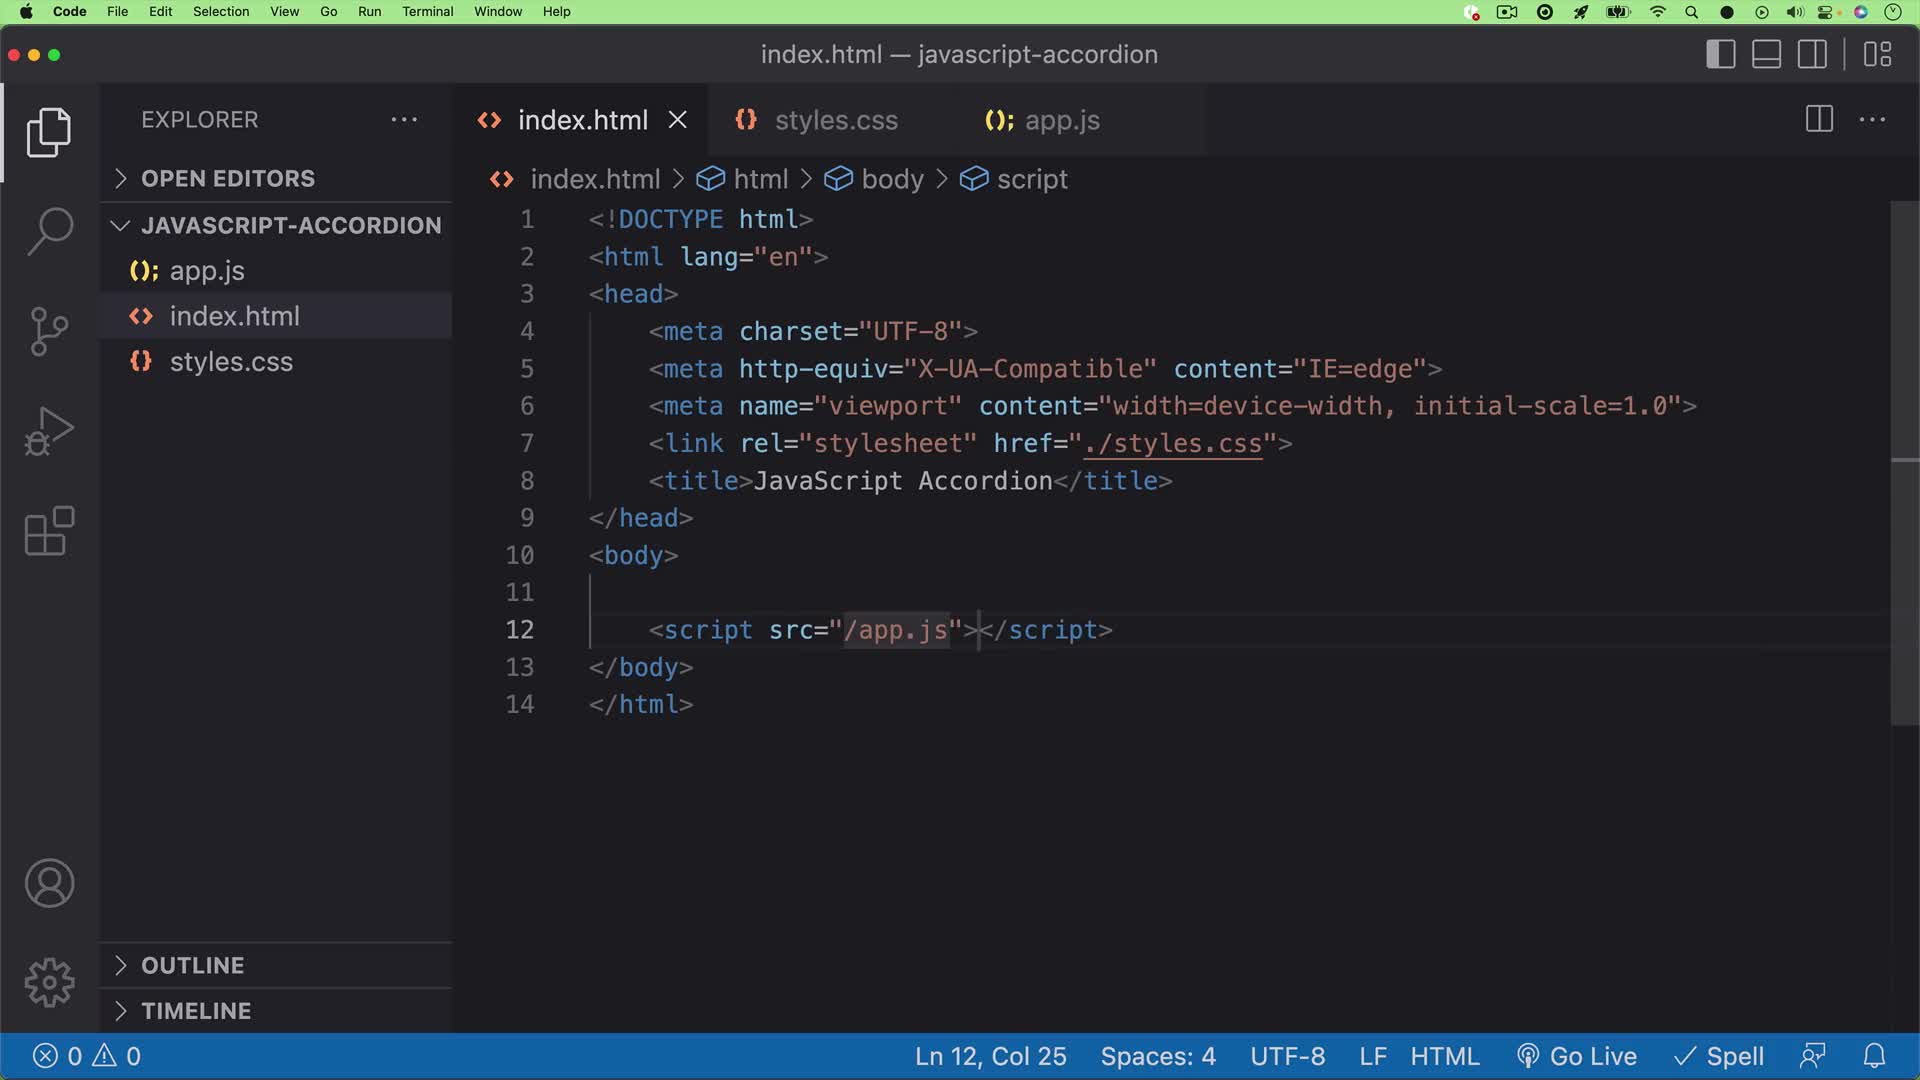Toggle the bottom panel visibility
Screen dimensions: 1920x1080
point(1766,54)
